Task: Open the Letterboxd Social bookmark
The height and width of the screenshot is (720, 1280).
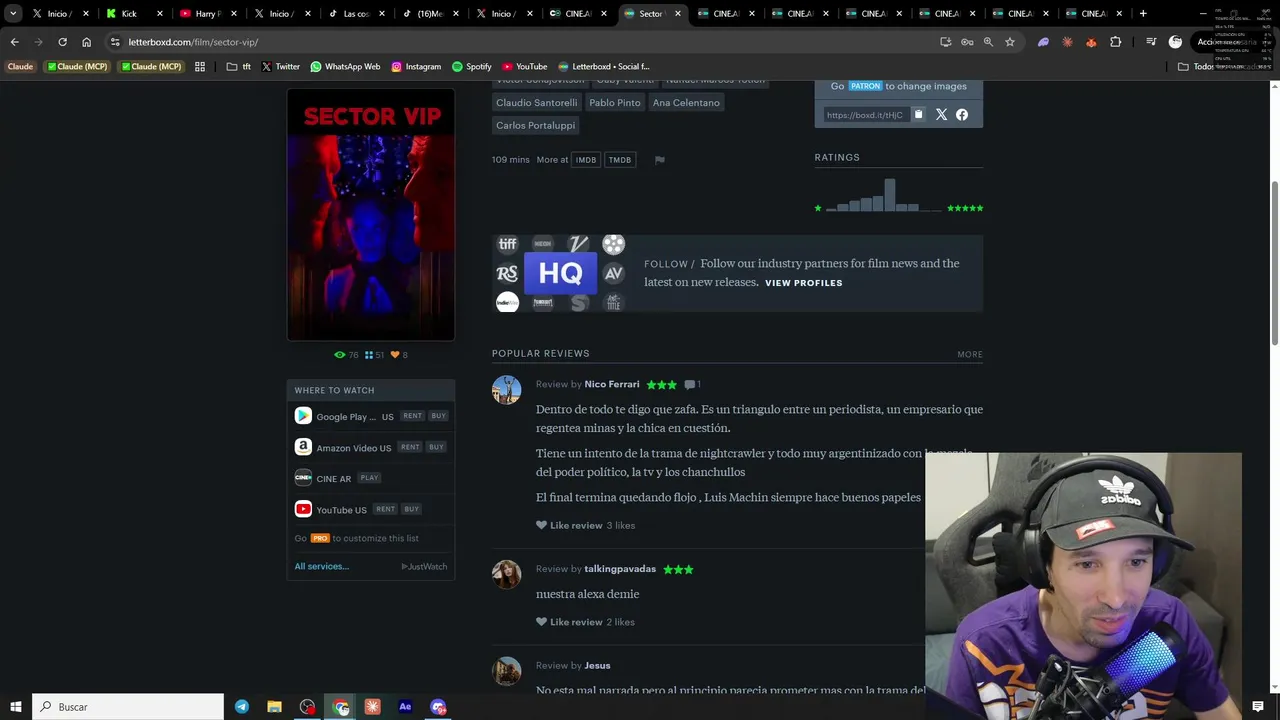Action: point(604,67)
